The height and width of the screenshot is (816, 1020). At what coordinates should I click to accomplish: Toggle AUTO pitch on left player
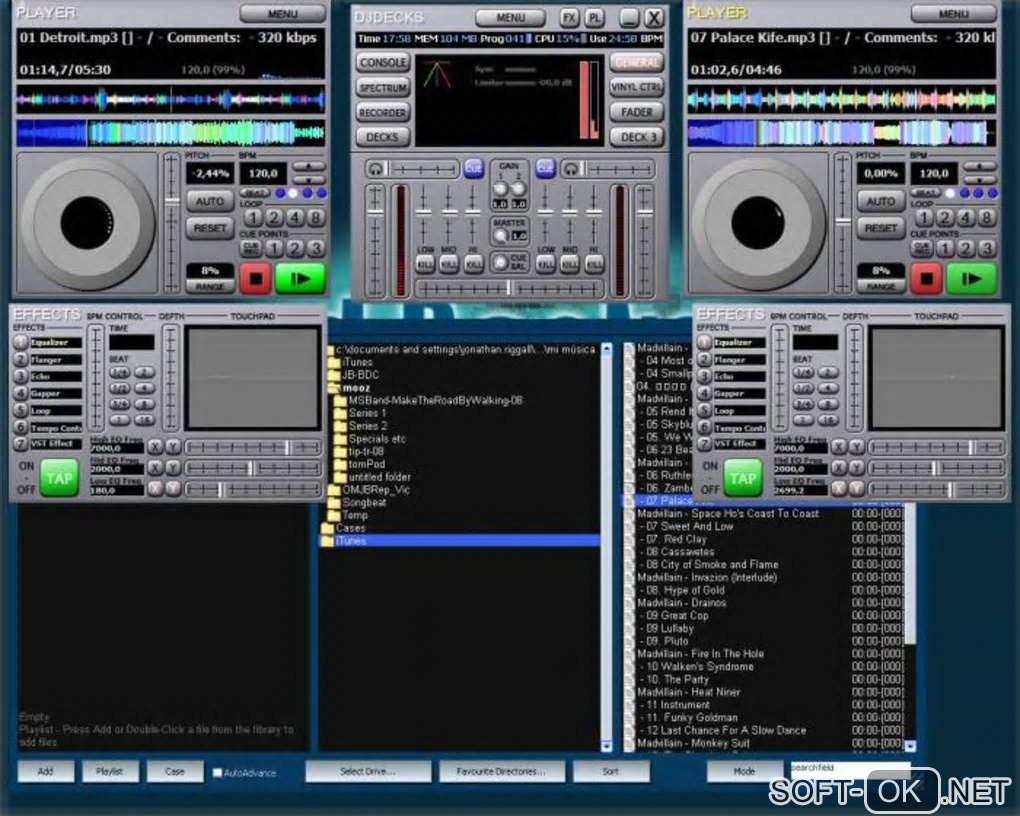[x=209, y=201]
